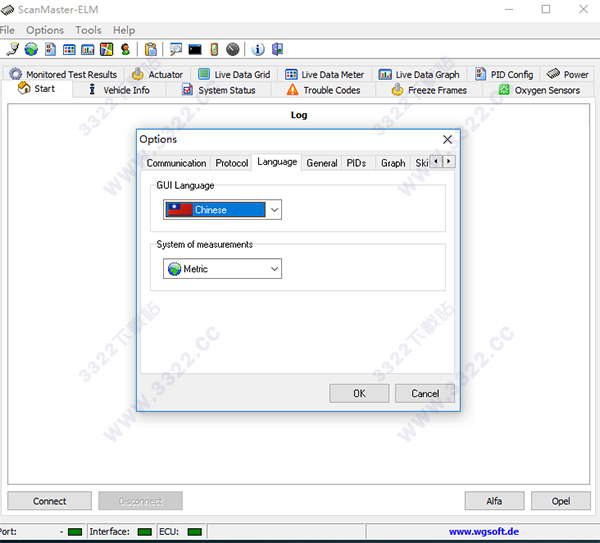The height and width of the screenshot is (543, 600).
Task: Click Cancel in Options dialog
Action: tap(425, 393)
